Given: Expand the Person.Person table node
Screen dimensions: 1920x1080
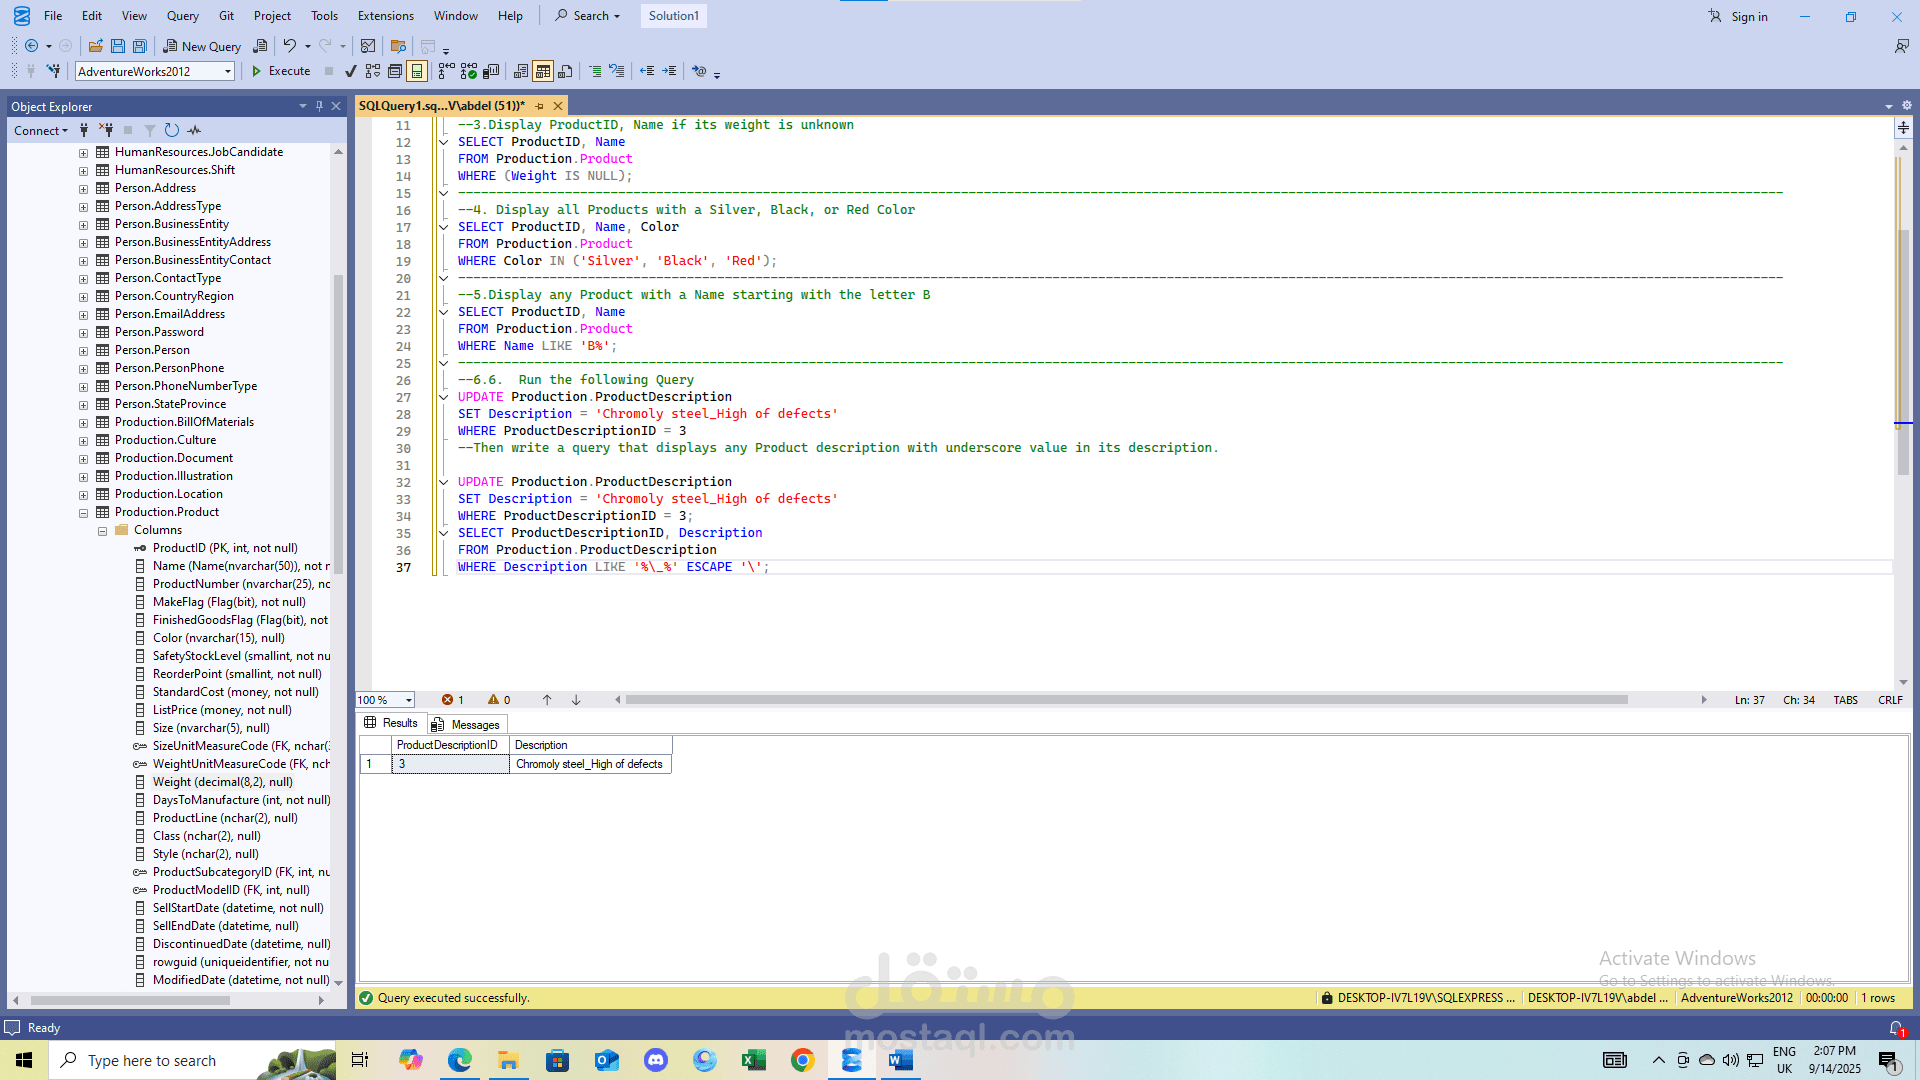Looking at the screenshot, I should click(84, 351).
